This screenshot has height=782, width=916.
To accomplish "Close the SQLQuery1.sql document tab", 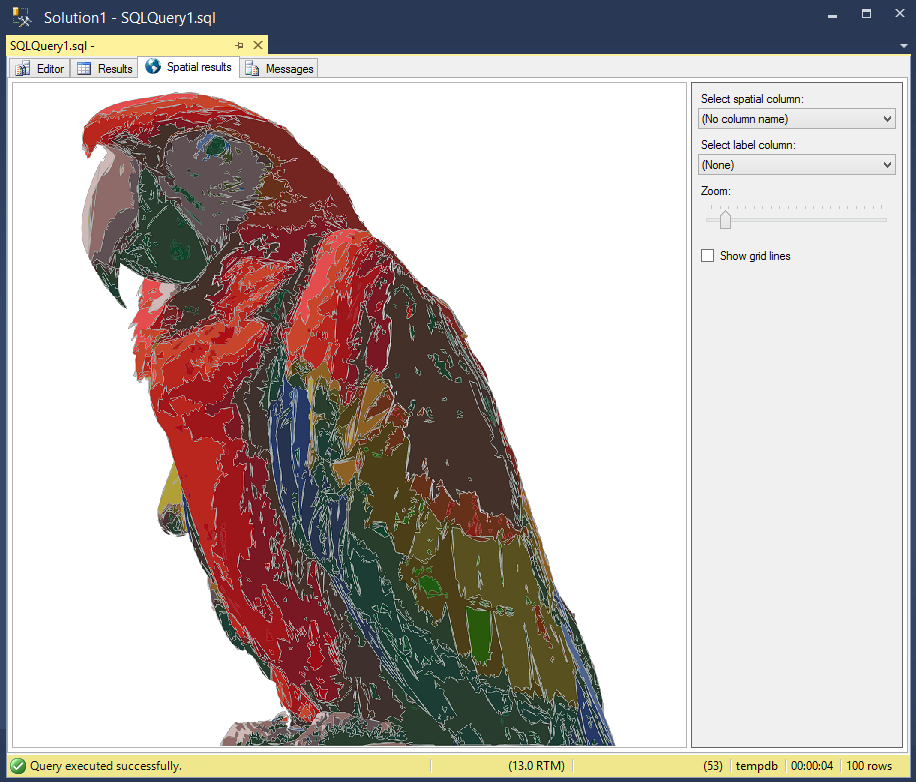I will pyautogui.click(x=258, y=44).
